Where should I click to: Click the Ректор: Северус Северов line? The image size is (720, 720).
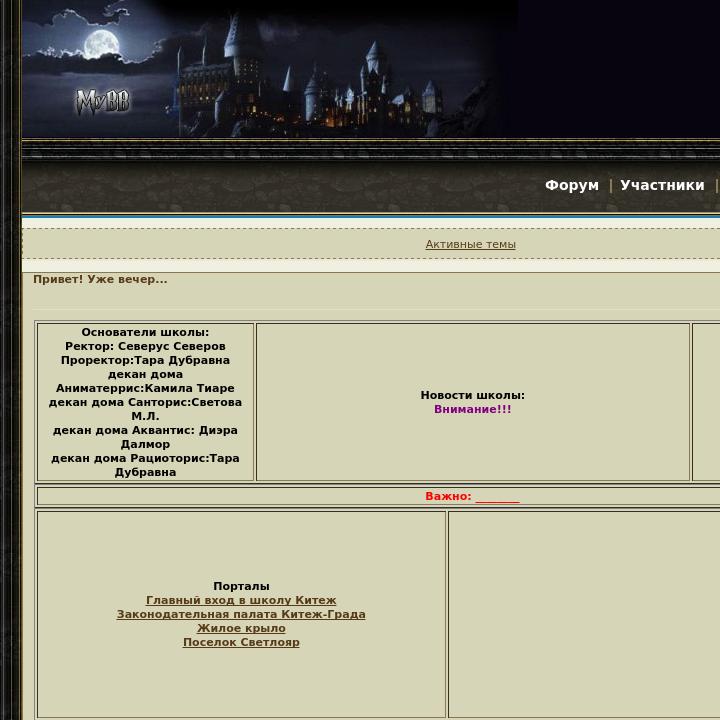(145, 346)
